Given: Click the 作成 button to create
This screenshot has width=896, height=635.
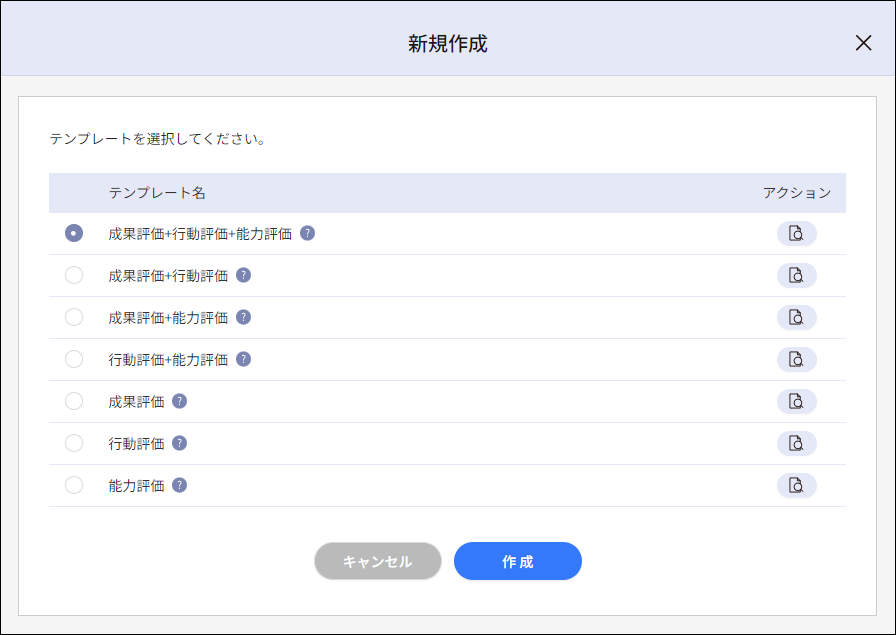Looking at the screenshot, I should coord(517,561).
